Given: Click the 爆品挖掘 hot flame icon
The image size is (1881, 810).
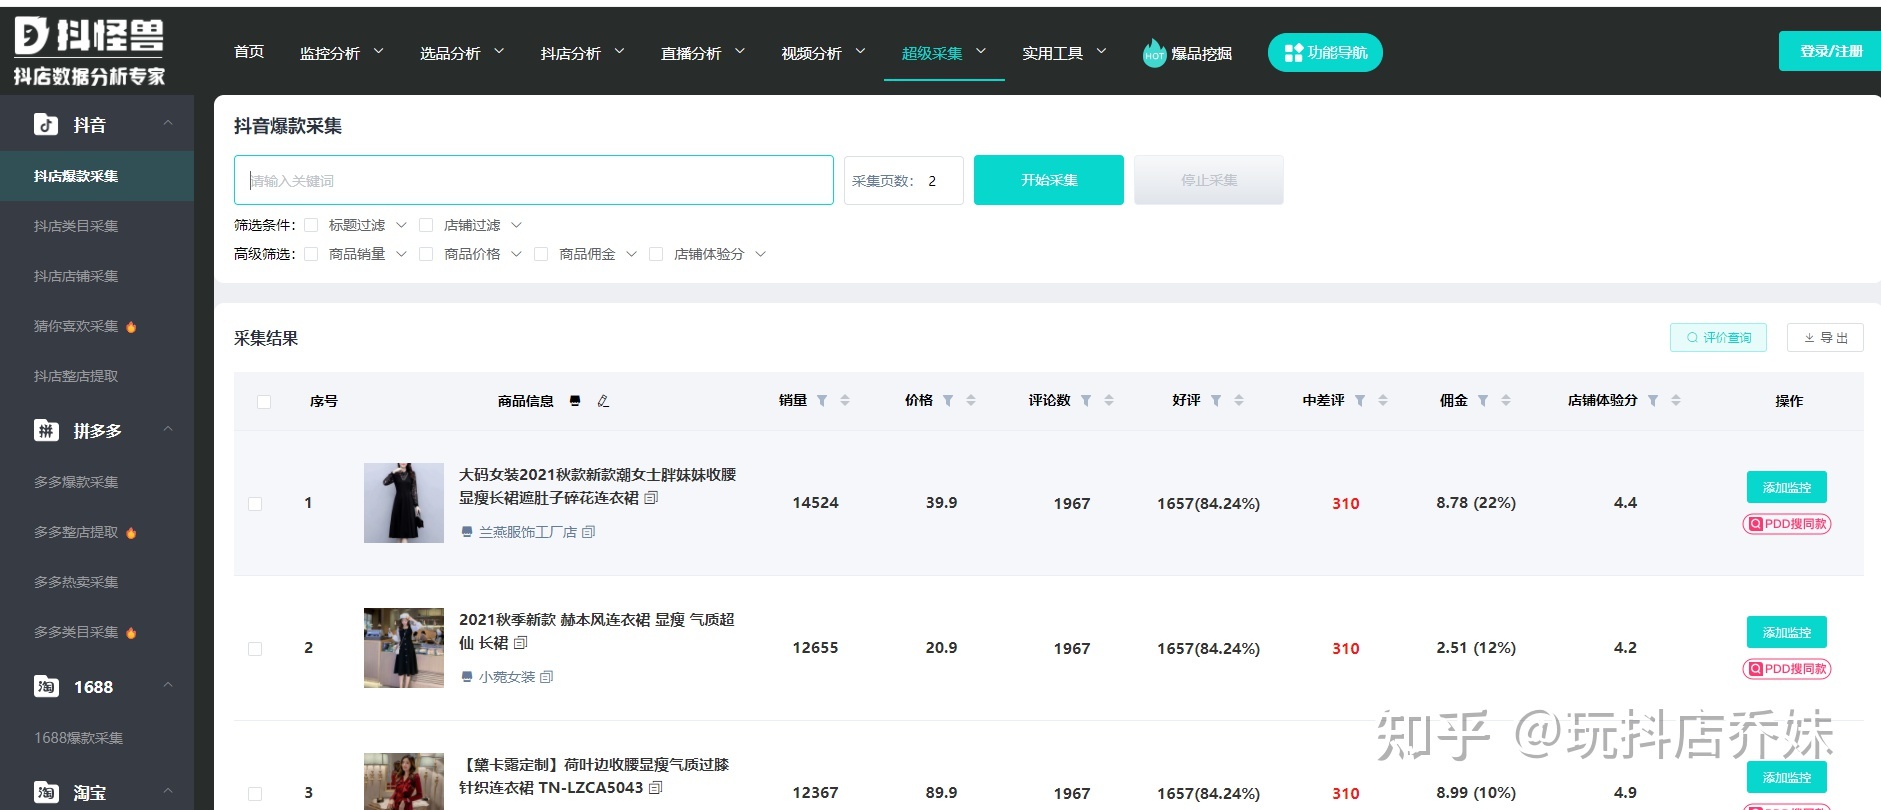Looking at the screenshot, I should coord(1154,53).
